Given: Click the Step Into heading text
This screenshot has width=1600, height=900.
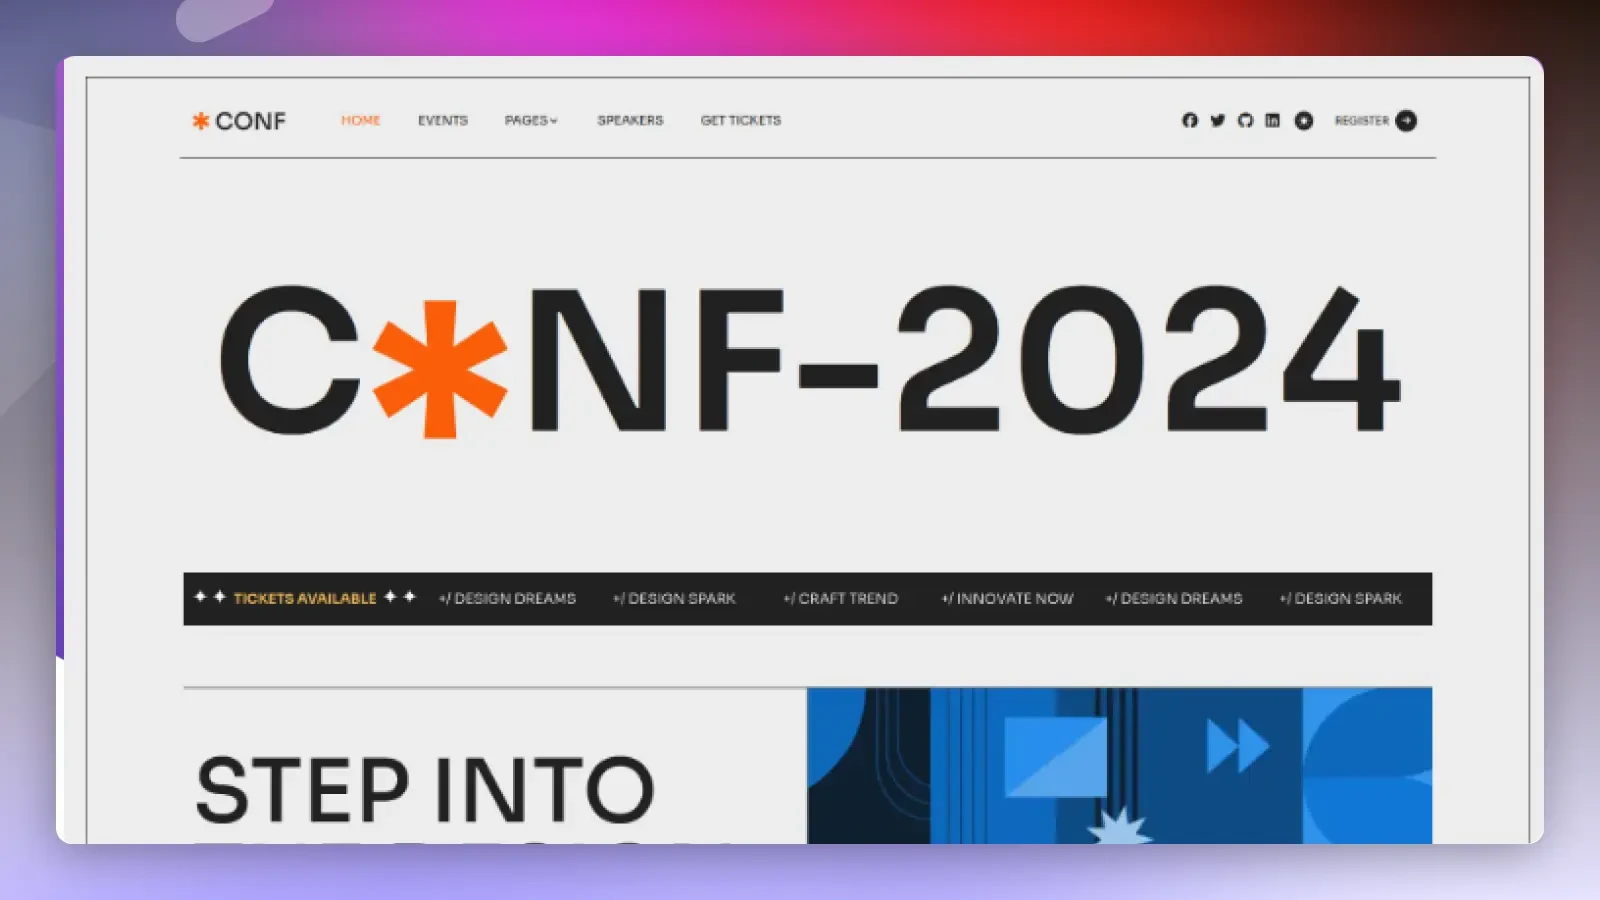Looking at the screenshot, I should [425, 790].
